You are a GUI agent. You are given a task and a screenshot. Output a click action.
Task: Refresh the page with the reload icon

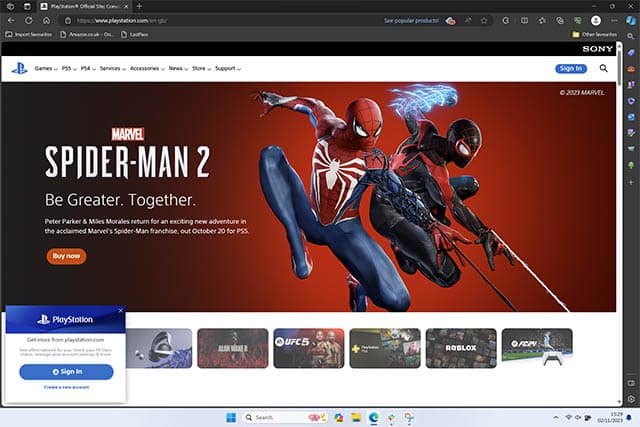[x=29, y=20]
